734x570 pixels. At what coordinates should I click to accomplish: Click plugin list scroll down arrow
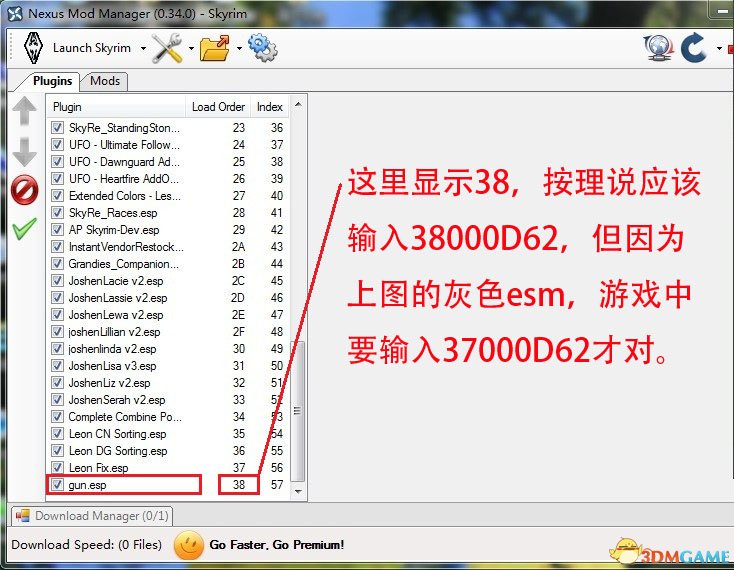point(298,491)
